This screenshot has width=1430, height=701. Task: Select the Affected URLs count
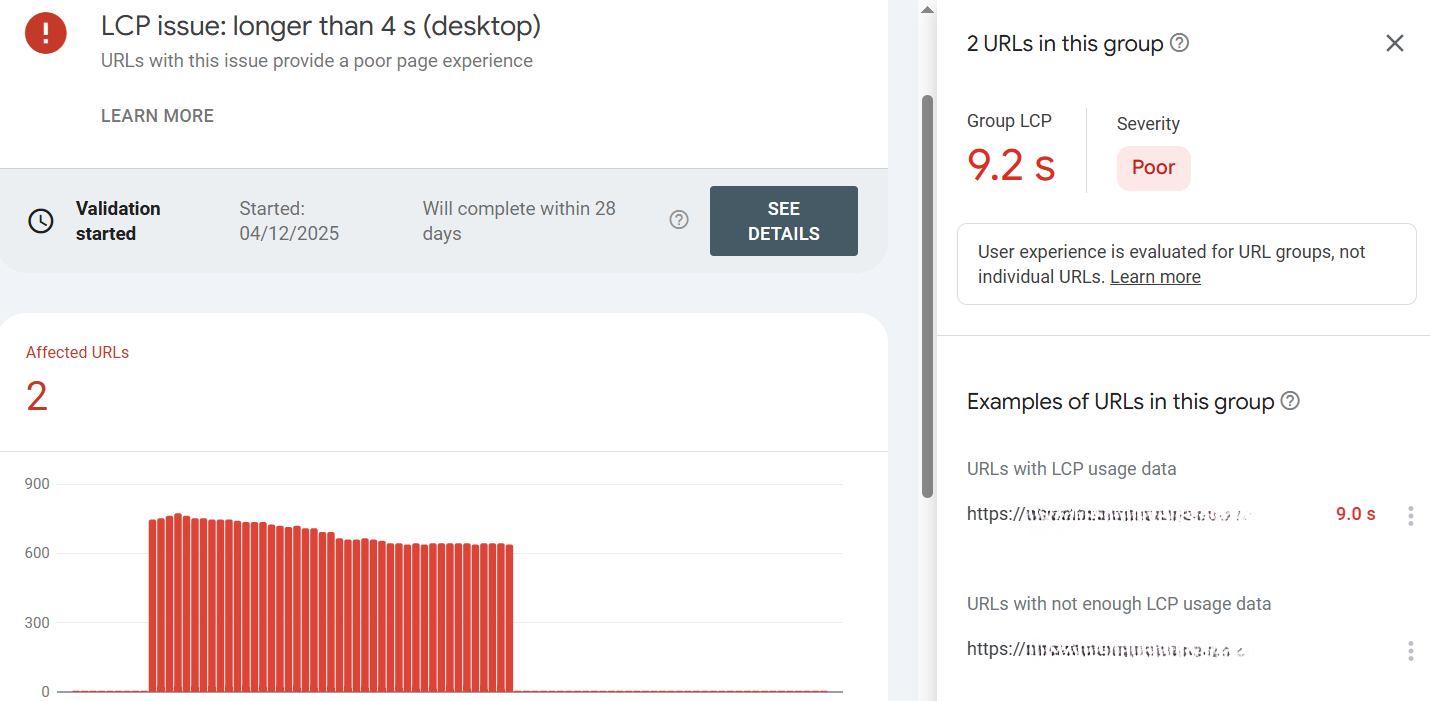(37, 396)
